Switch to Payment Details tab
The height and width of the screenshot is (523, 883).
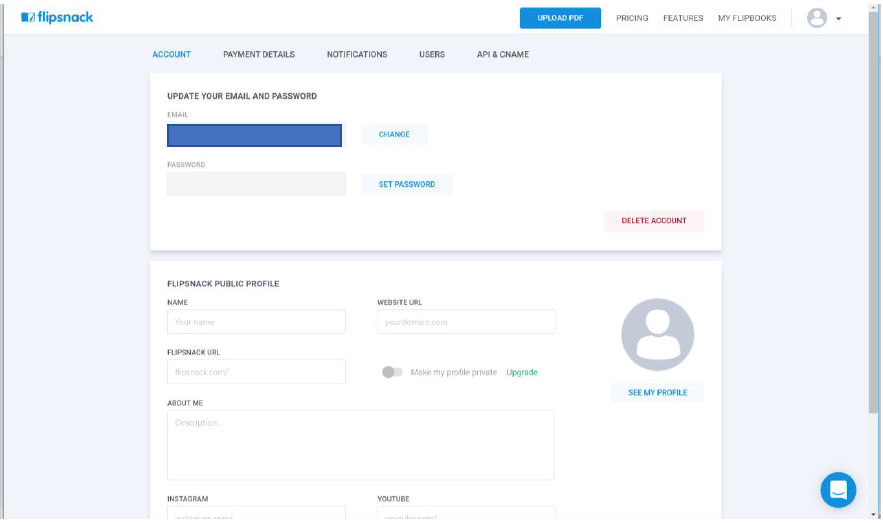click(x=258, y=55)
